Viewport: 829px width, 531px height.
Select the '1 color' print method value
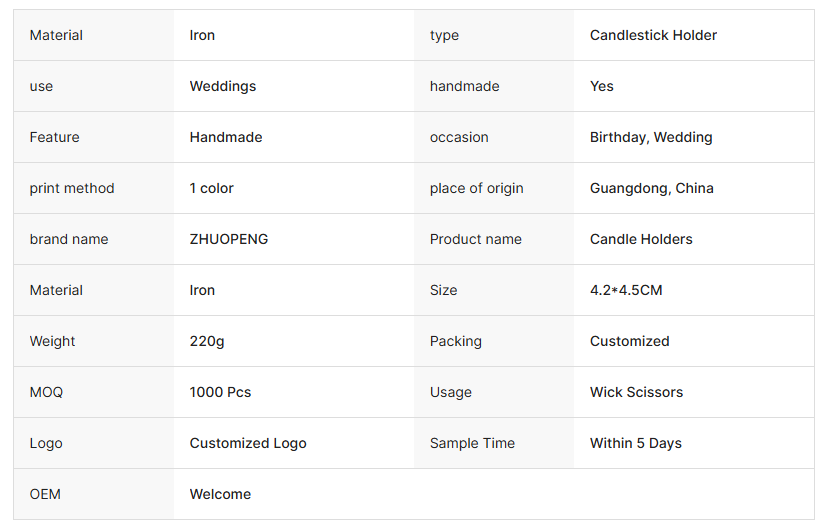click(212, 188)
